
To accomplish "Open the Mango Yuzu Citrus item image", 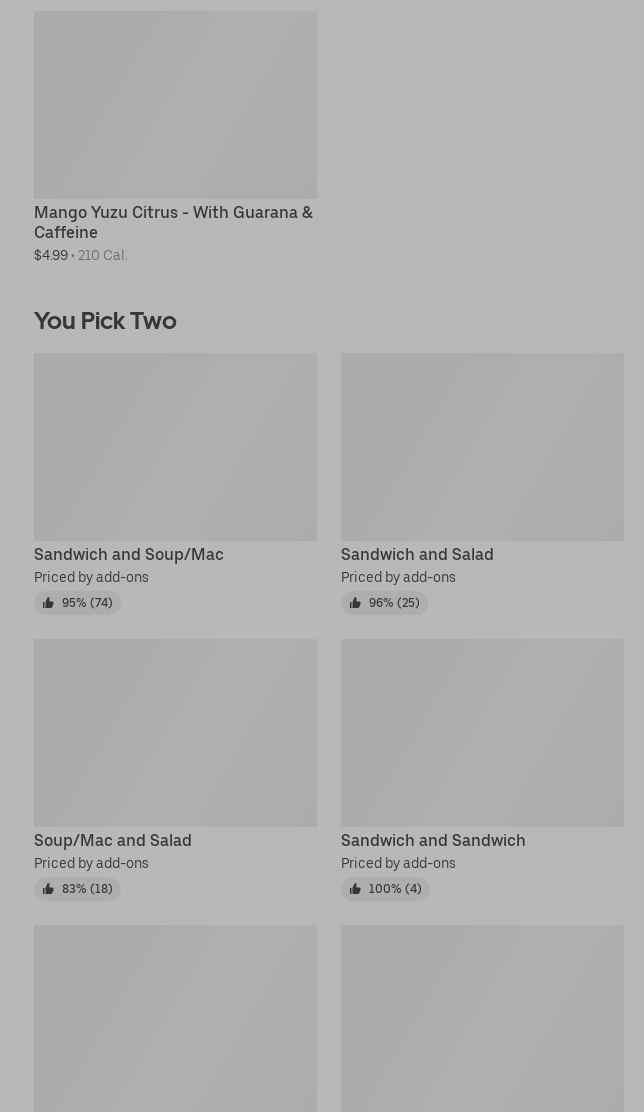I will click(x=175, y=104).
